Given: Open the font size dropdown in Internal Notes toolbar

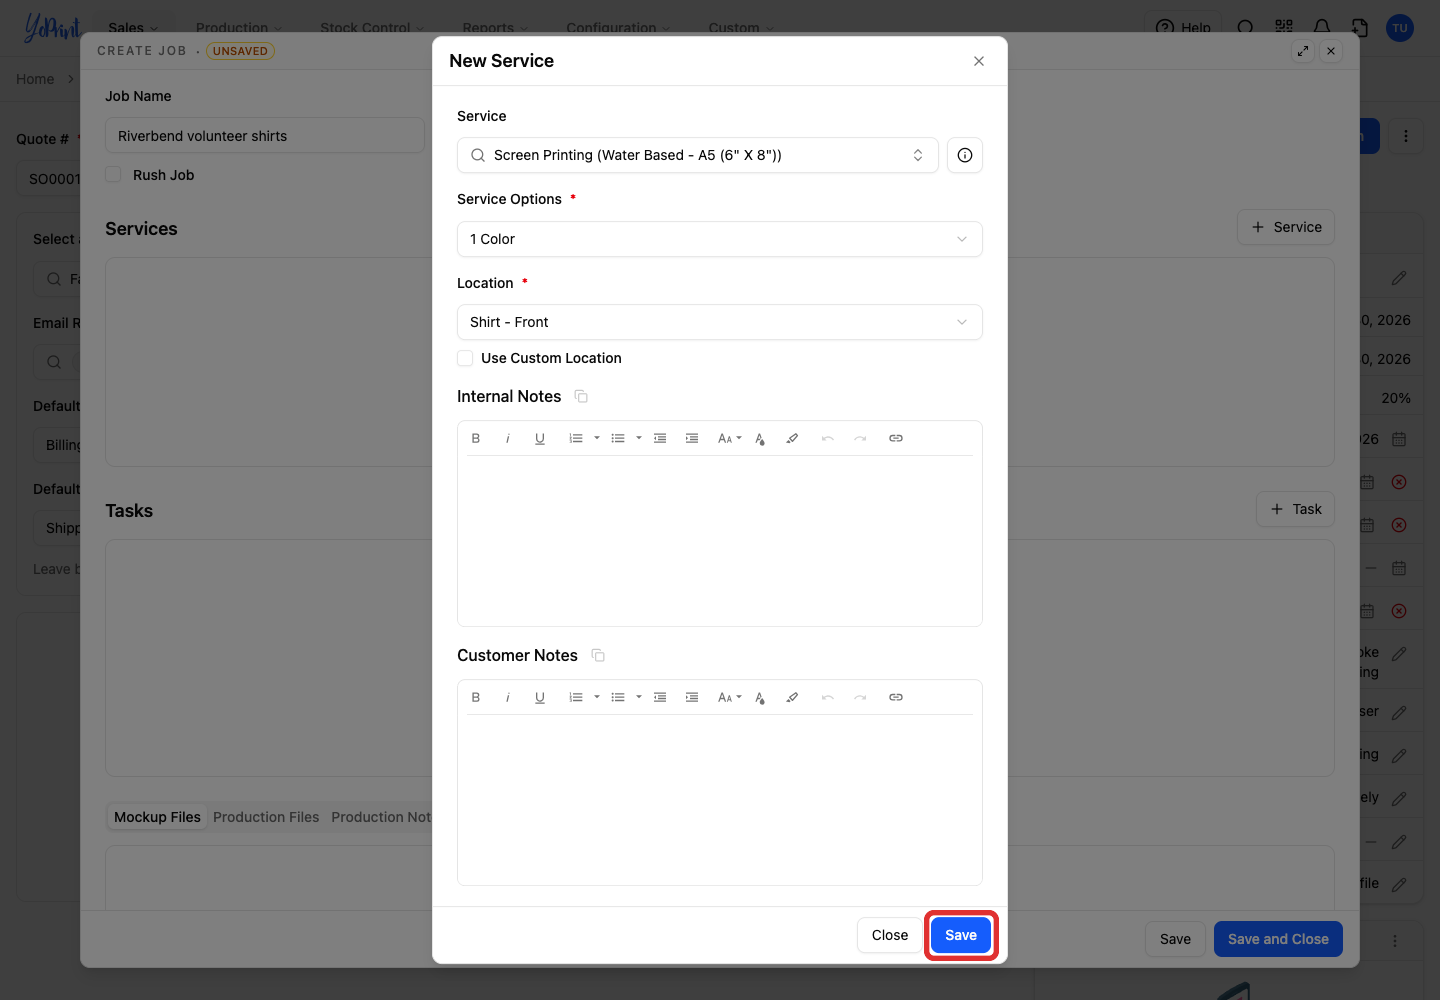Looking at the screenshot, I should pyautogui.click(x=730, y=438).
